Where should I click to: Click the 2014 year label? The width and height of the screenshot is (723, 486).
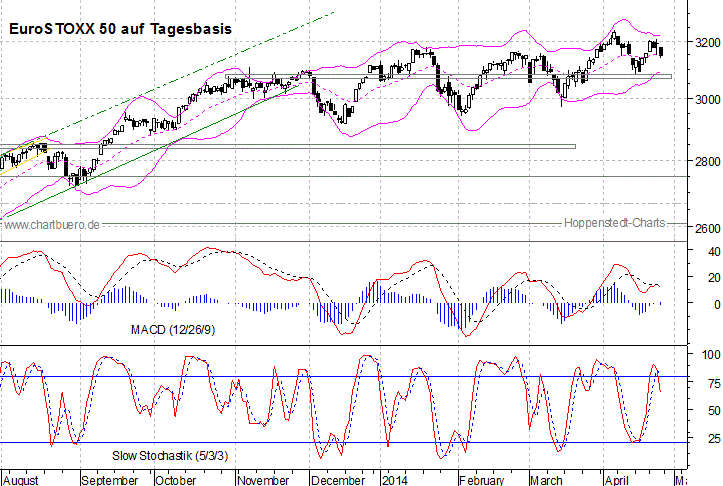click(395, 480)
